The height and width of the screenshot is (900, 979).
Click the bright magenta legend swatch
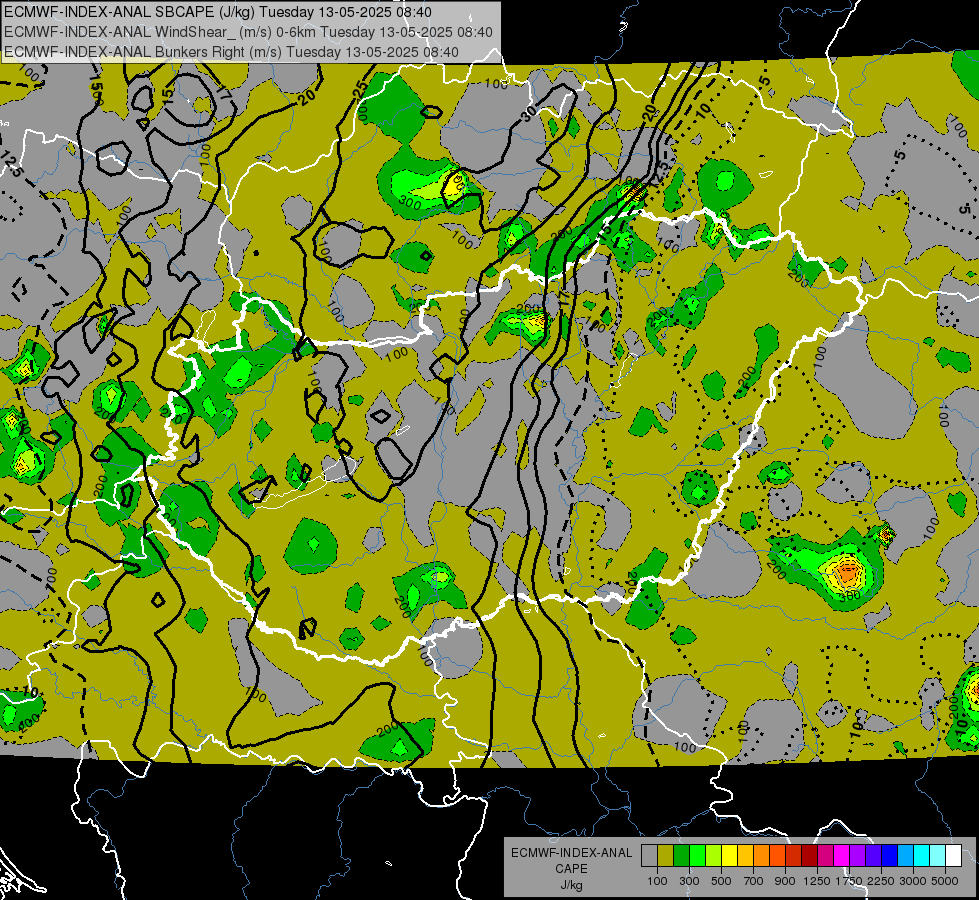click(x=842, y=855)
